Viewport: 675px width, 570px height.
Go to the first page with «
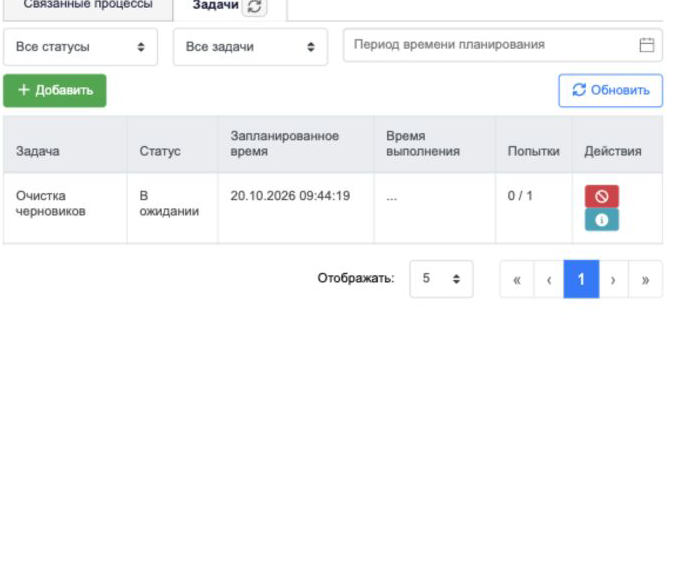(x=517, y=279)
